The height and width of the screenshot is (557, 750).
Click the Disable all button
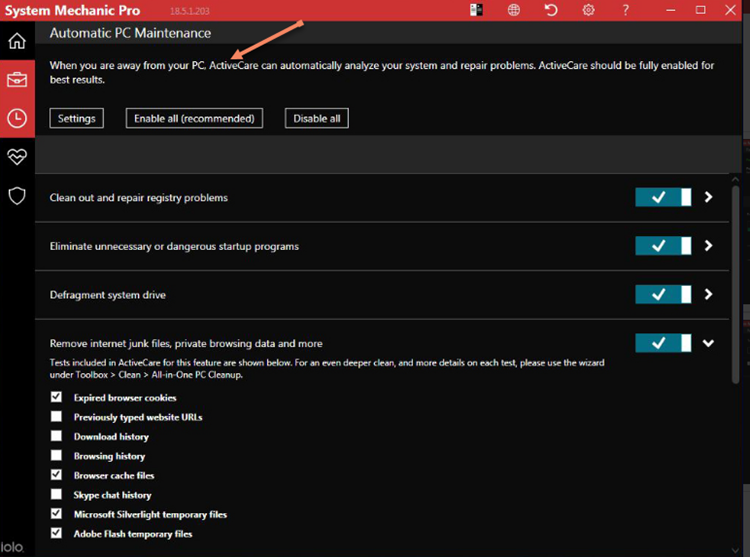coord(317,118)
